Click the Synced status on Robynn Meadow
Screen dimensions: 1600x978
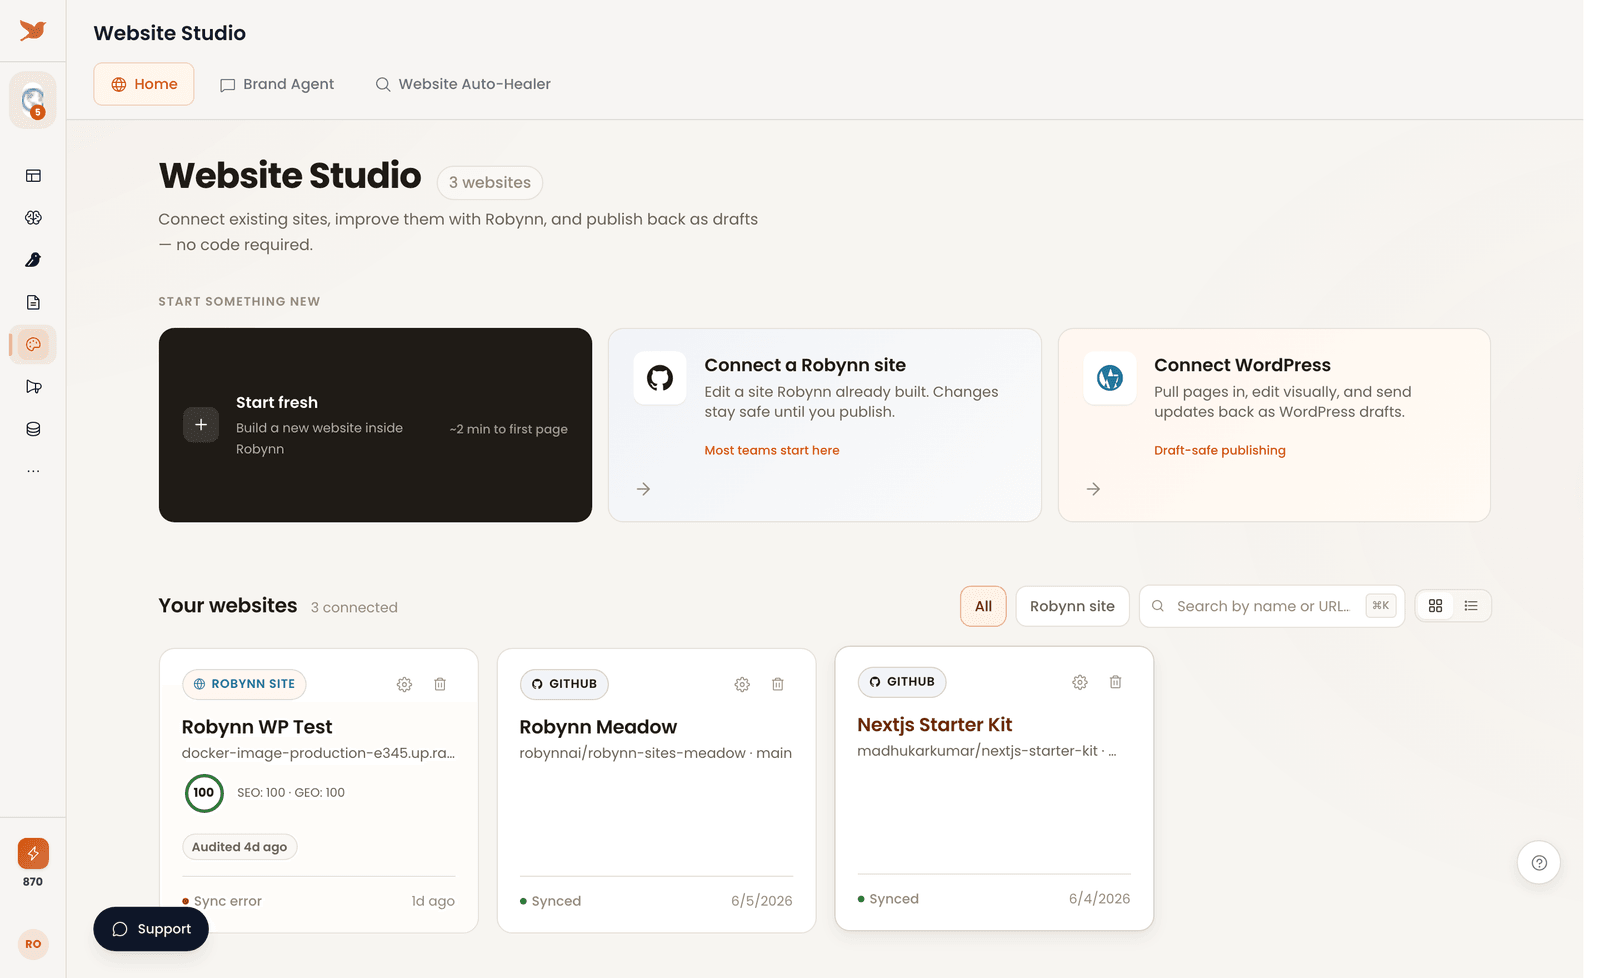(551, 901)
